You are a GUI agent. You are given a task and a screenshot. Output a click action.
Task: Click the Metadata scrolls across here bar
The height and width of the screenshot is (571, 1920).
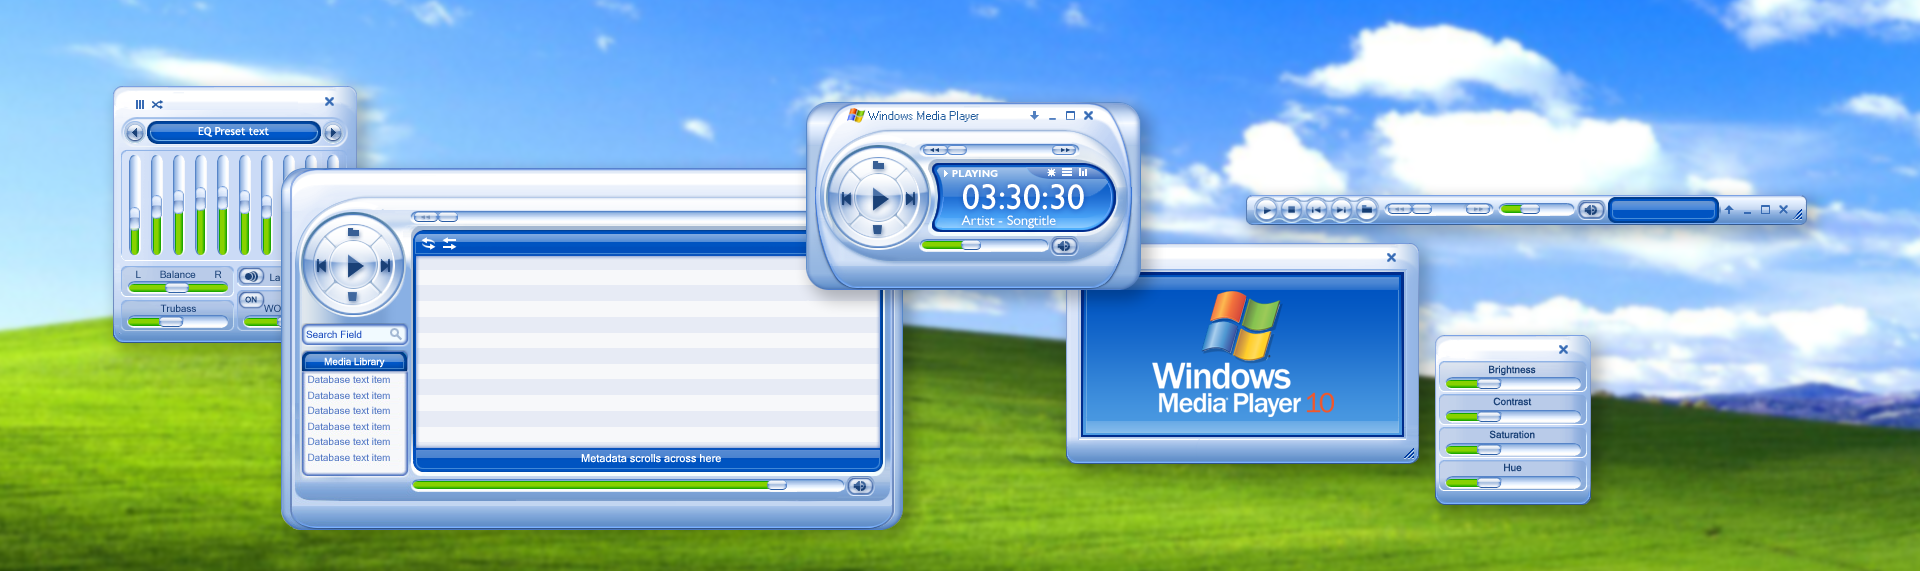[648, 459]
